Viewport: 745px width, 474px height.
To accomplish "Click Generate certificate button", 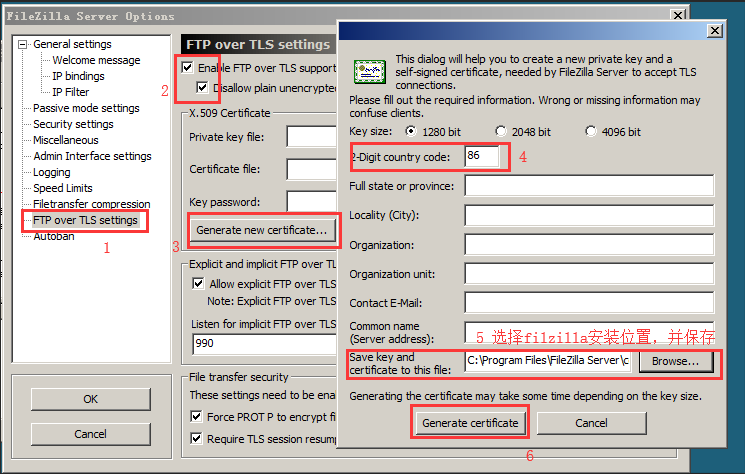I will click(x=470, y=423).
